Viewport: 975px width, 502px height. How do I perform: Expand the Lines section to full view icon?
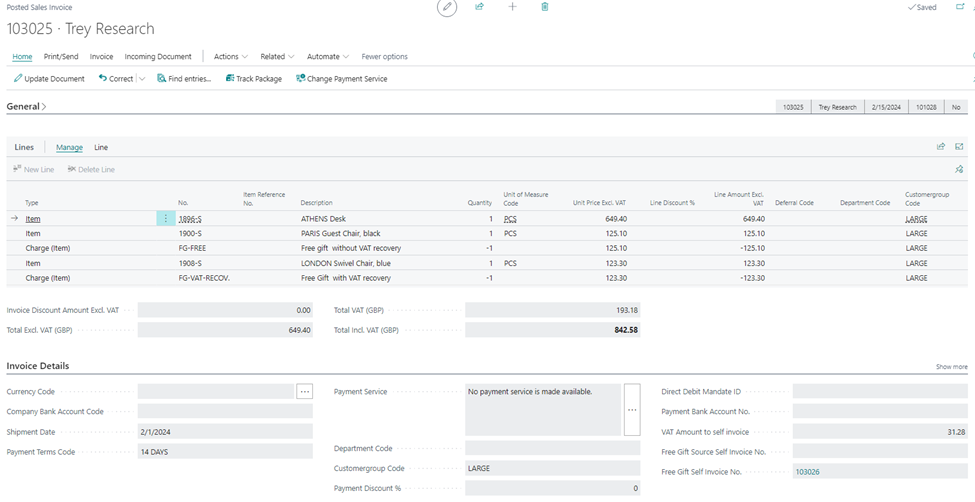(959, 147)
